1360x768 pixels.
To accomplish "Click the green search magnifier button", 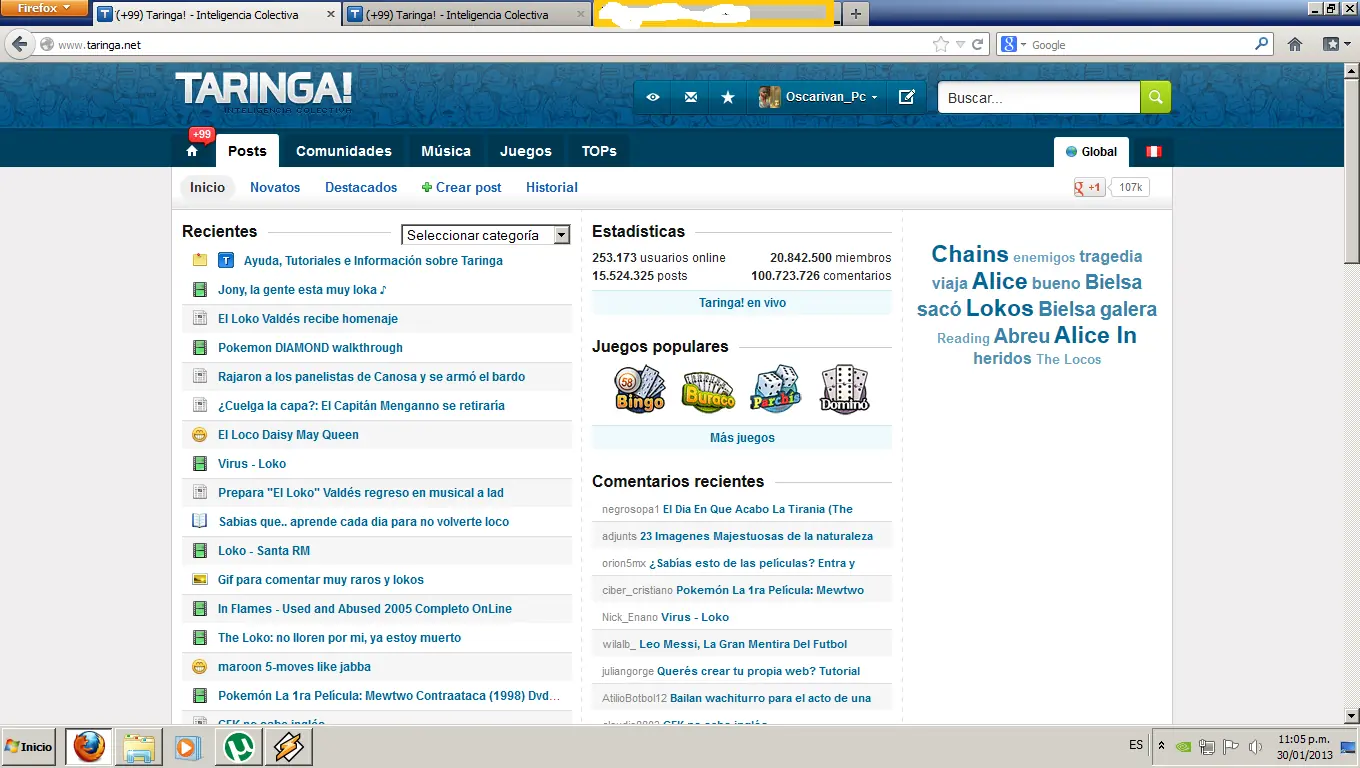I will pyautogui.click(x=1155, y=97).
